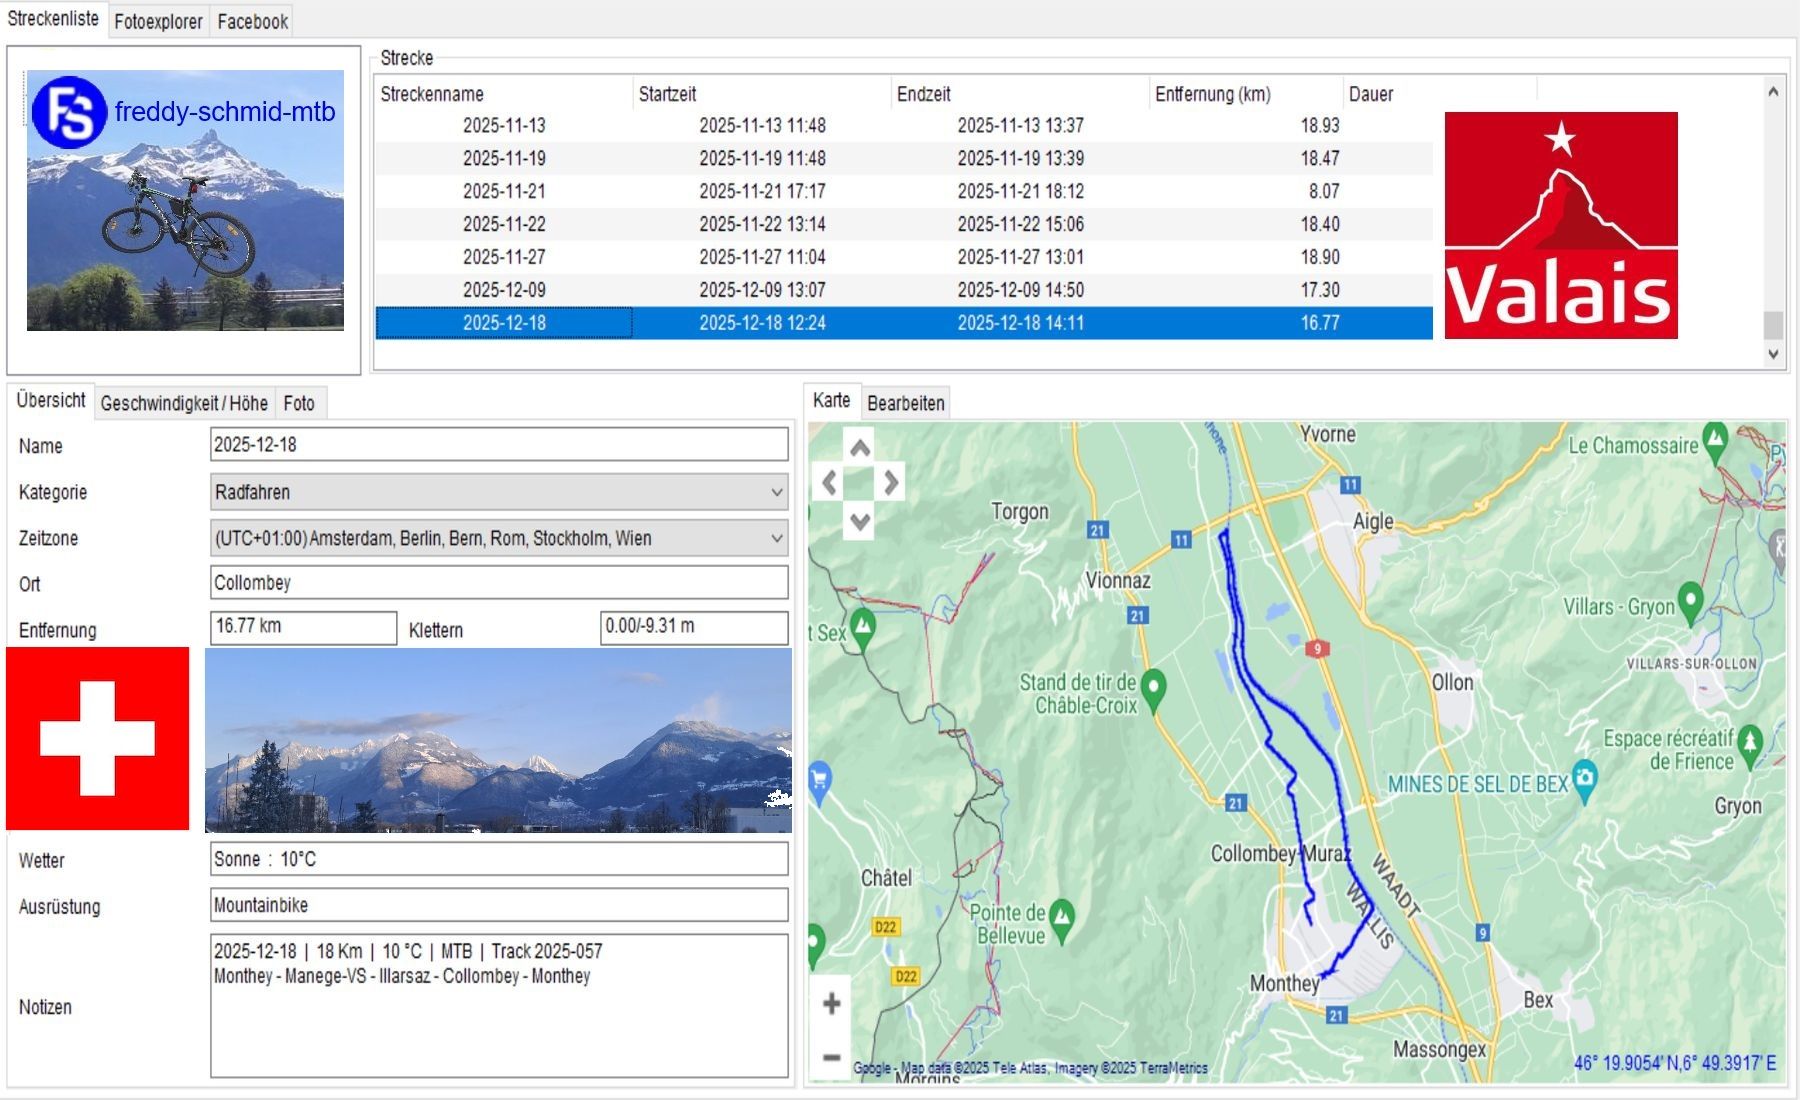1800x1100 pixels.
Task: Pan the map right with arrow
Action: [x=890, y=483]
